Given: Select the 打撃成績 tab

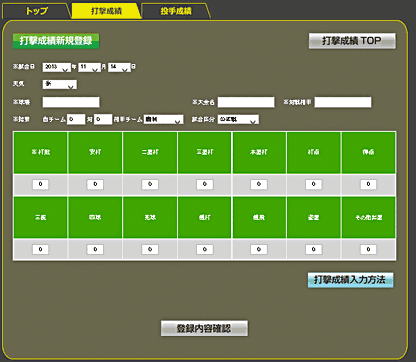Looking at the screenshot, I should [106, 11].
